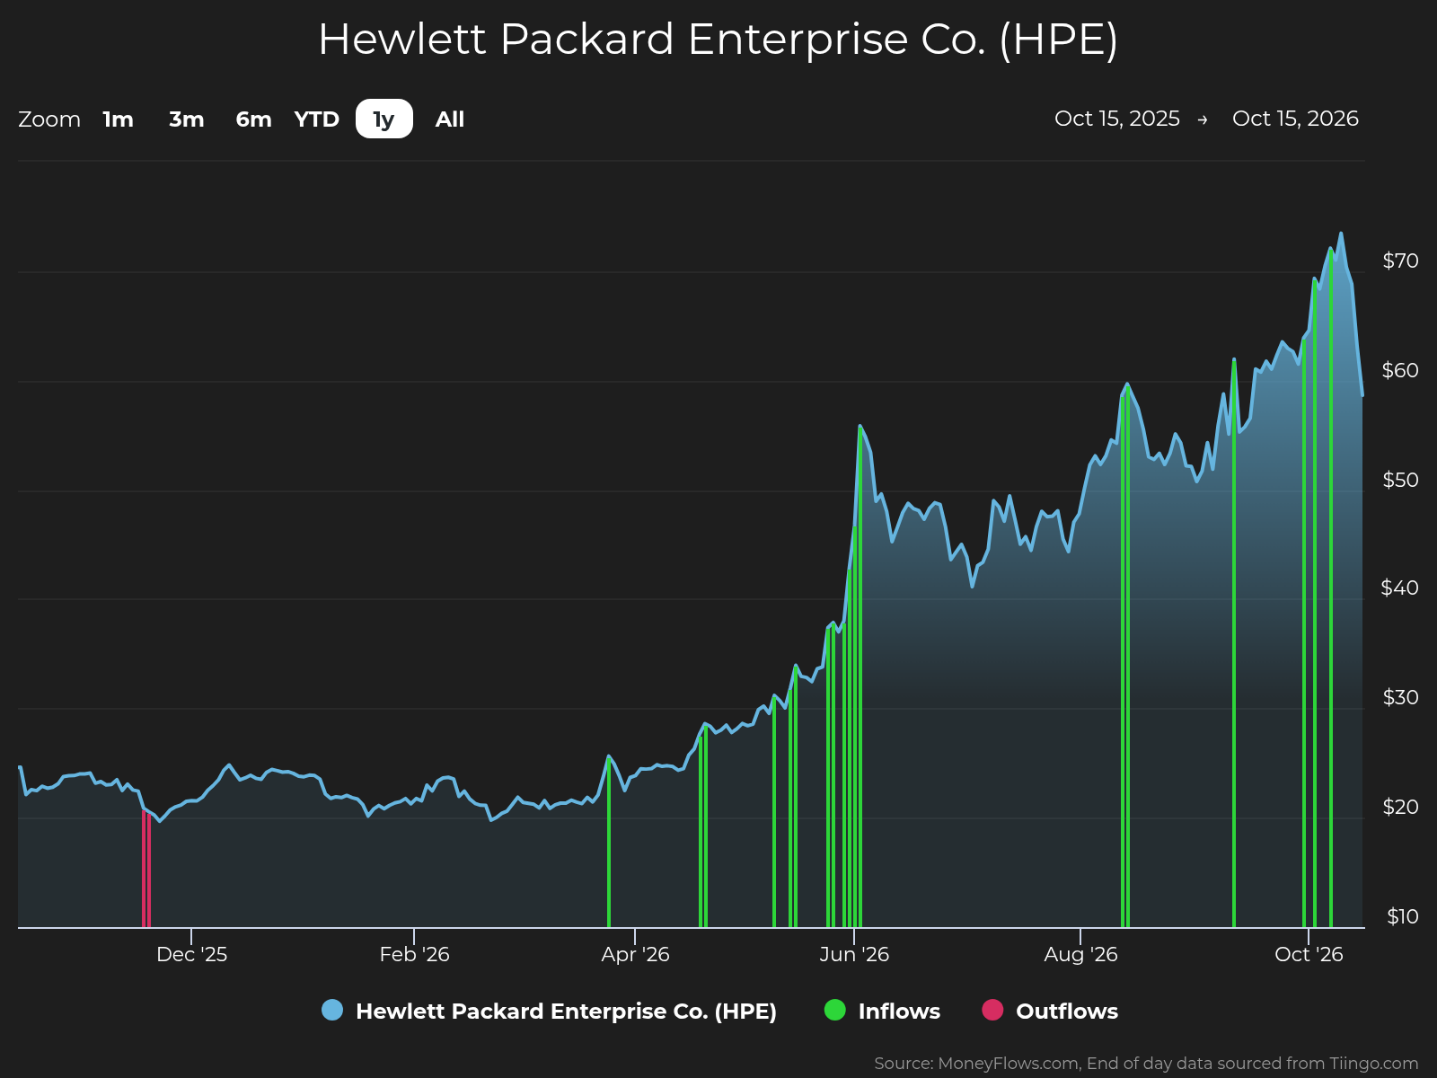
Task: Select the 6m zoom range
Action: (x=253, y=119)
